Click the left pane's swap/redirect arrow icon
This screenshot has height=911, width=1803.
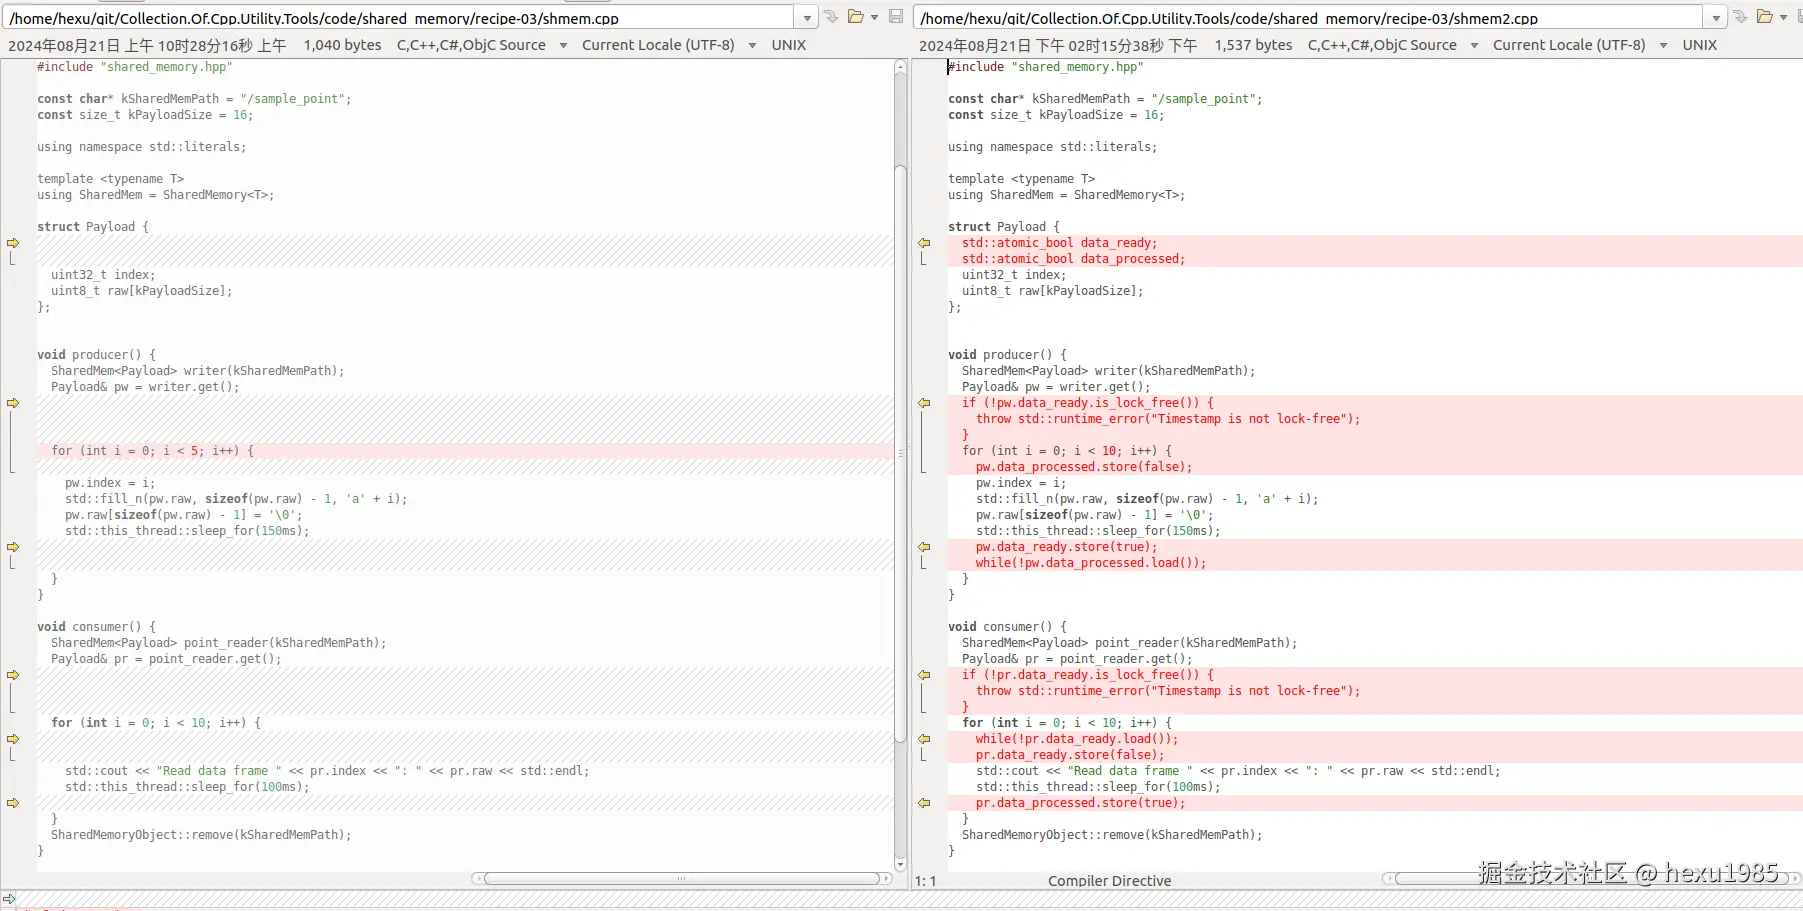830,17
